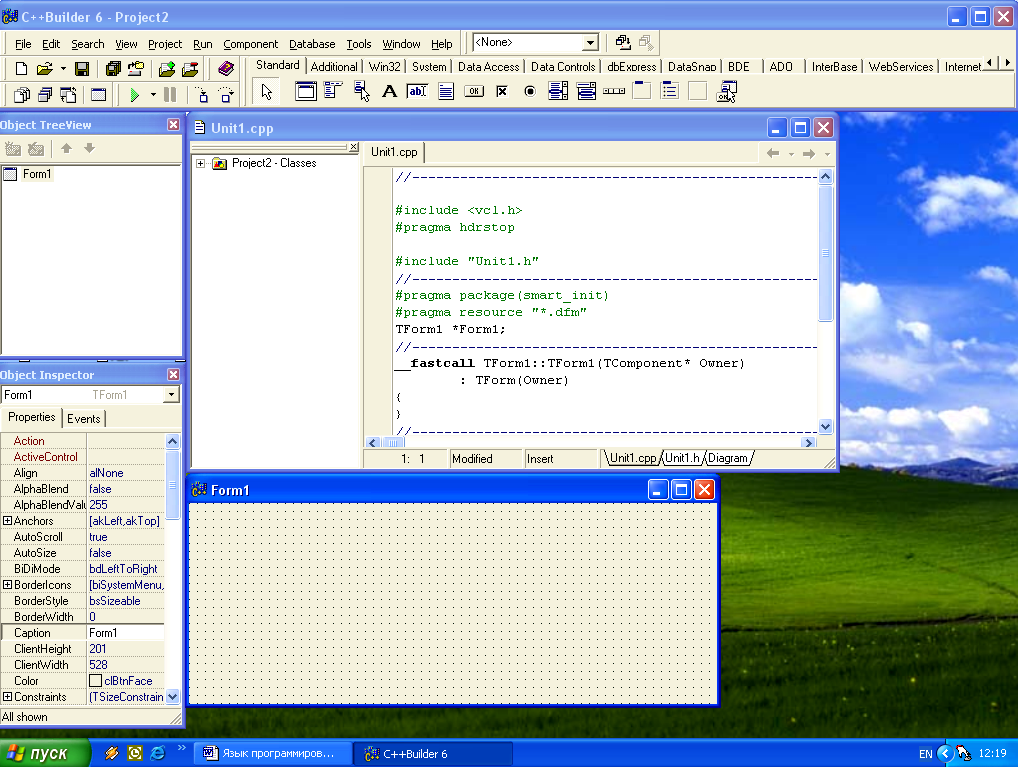This screenshot has width=1018, height=767.
Task: Switch to the Additional palette tab
Action: (x=334, y=67)
